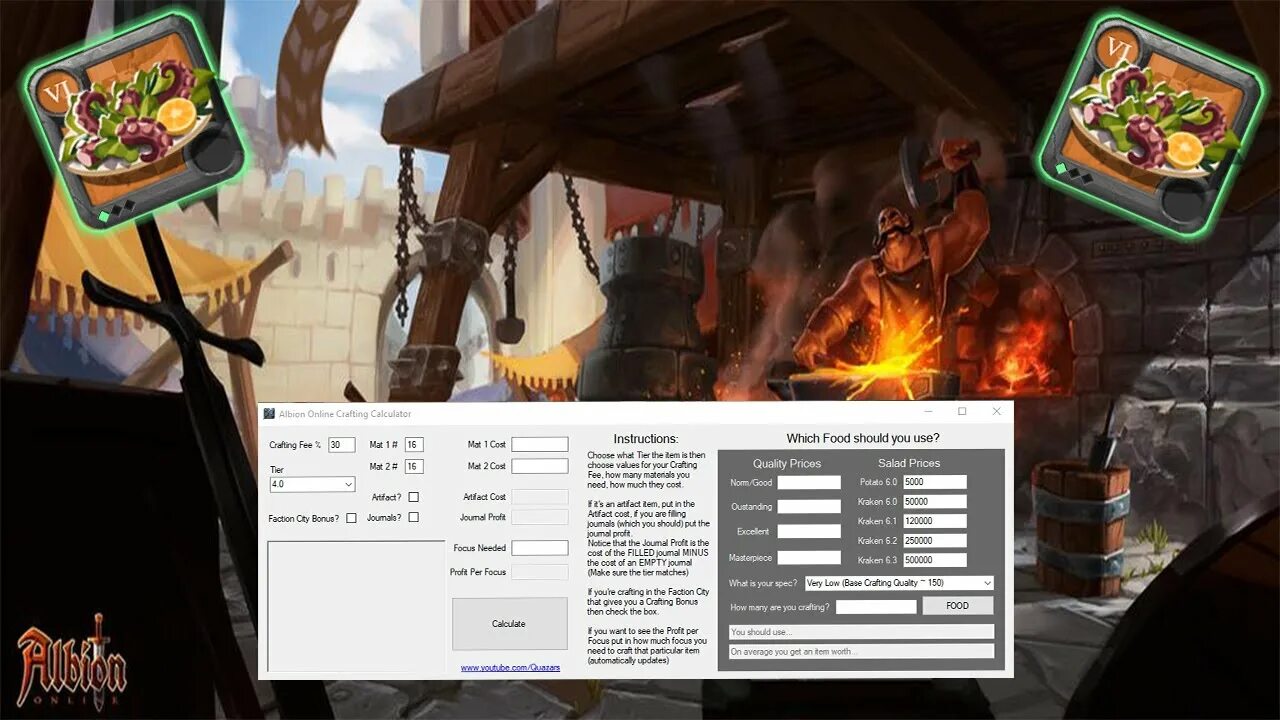Click the Mat 1 # quantity field
This screenshot has height=720, width=1280.
tap(414, 445)
